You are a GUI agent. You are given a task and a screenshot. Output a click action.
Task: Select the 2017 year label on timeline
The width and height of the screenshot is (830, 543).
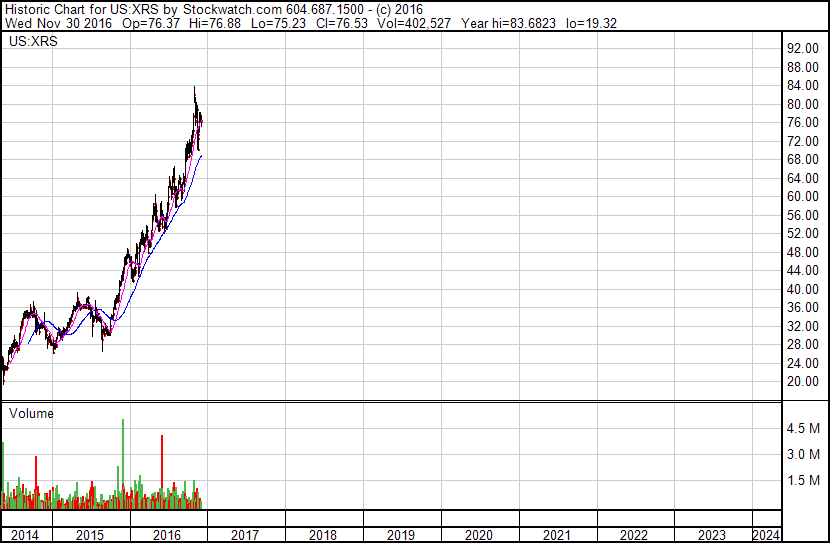pos(245,535)
